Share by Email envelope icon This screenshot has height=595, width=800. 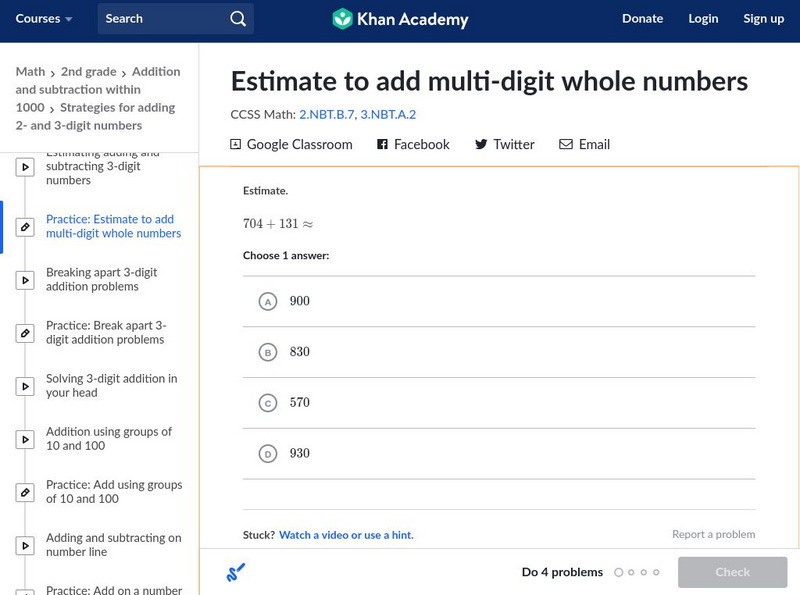[x=566, y=145]
